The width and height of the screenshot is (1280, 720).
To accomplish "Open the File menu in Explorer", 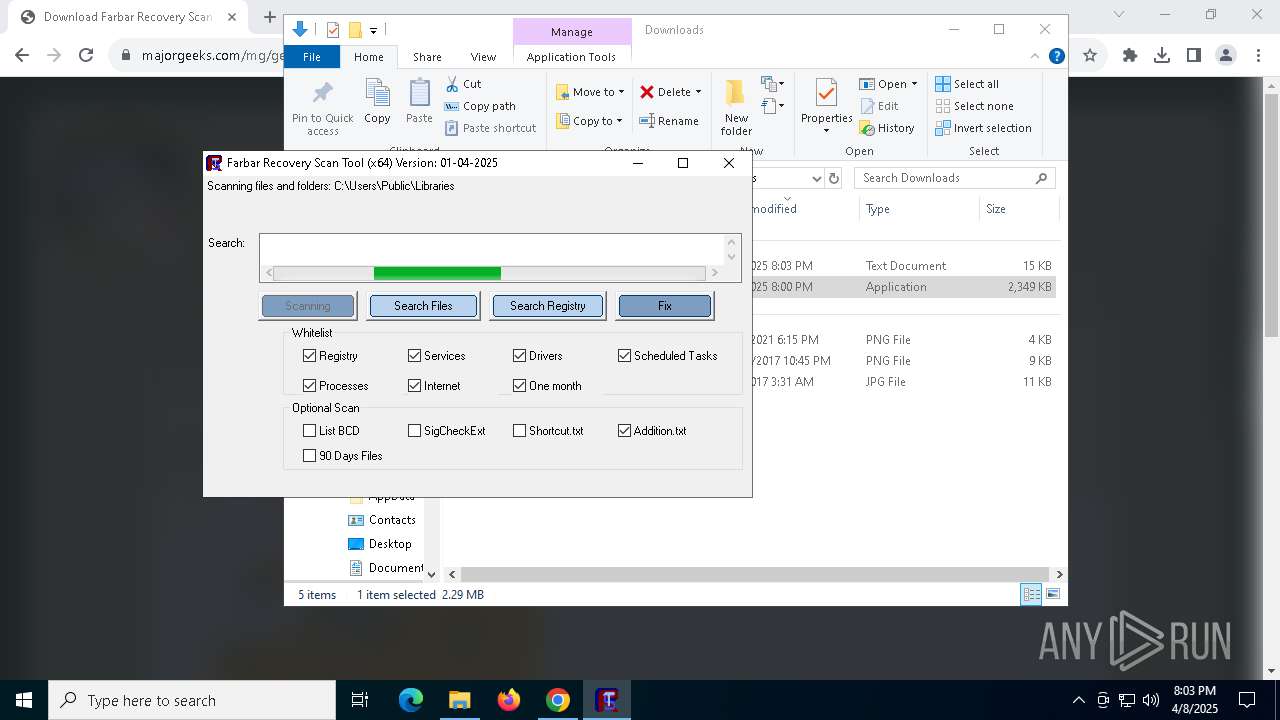I will (x=312, y=57).
